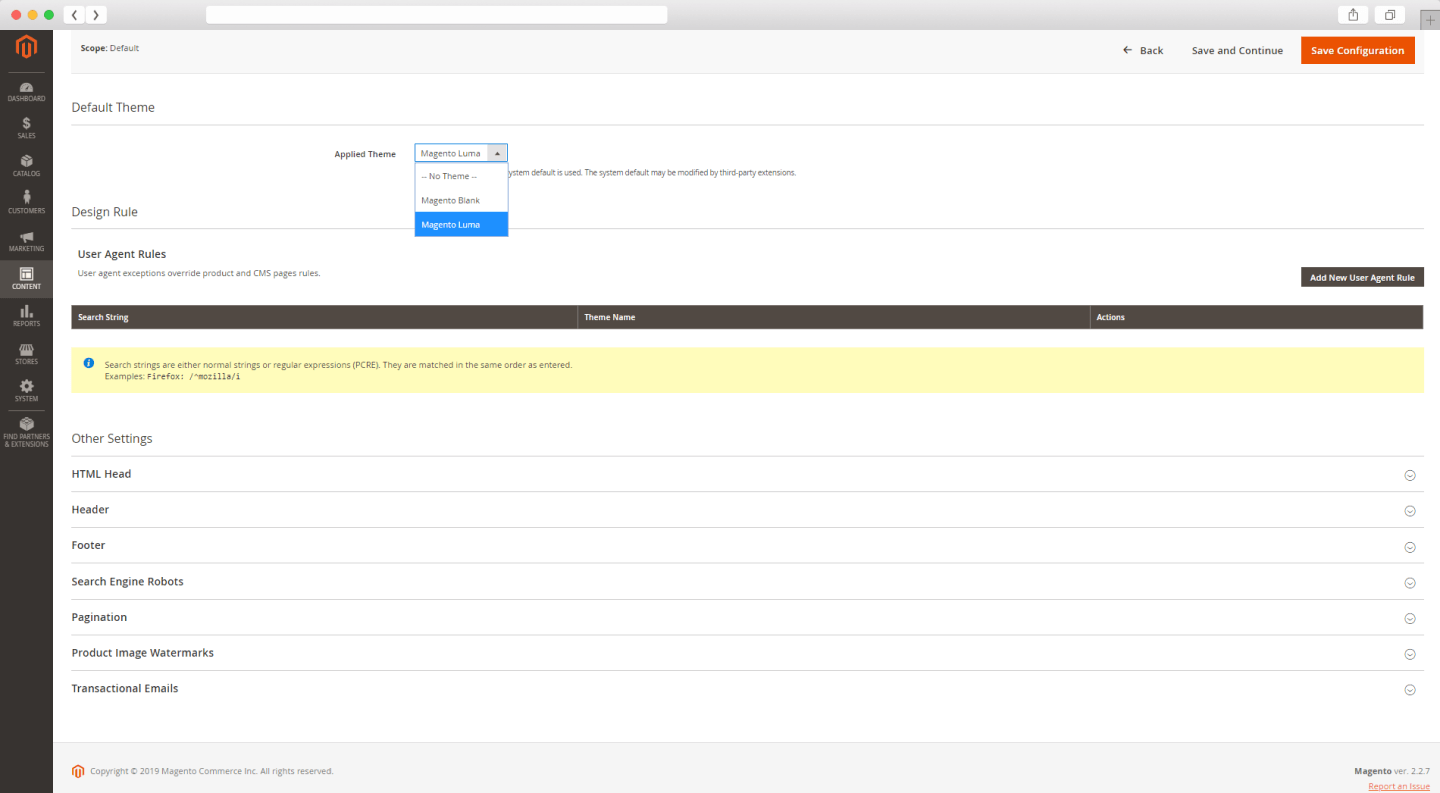This screenshot has width=1440, height=793.
Task: Click the Applied Theme field label
Action: 365,154
